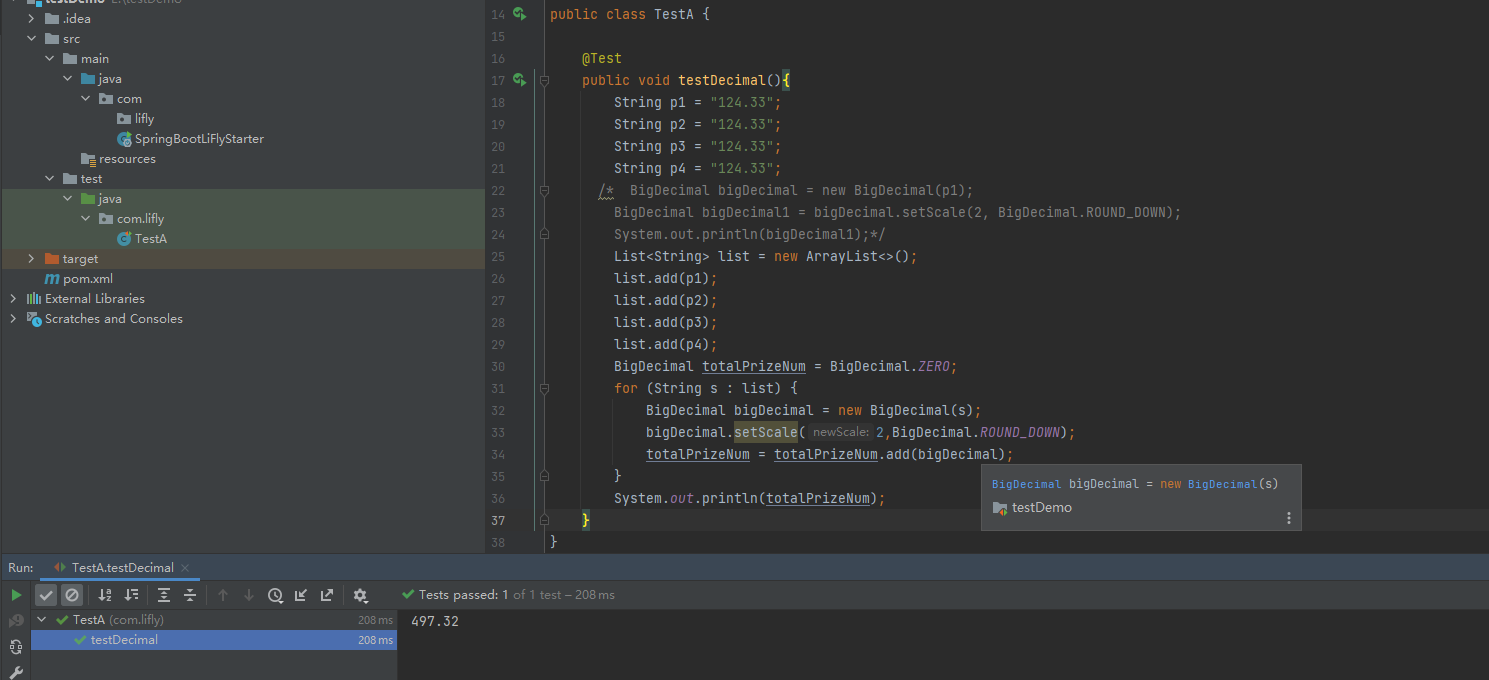Toggle Show Ignored tests filter
The width and height of the screenshot is (1489, 680).
point(72,595)
